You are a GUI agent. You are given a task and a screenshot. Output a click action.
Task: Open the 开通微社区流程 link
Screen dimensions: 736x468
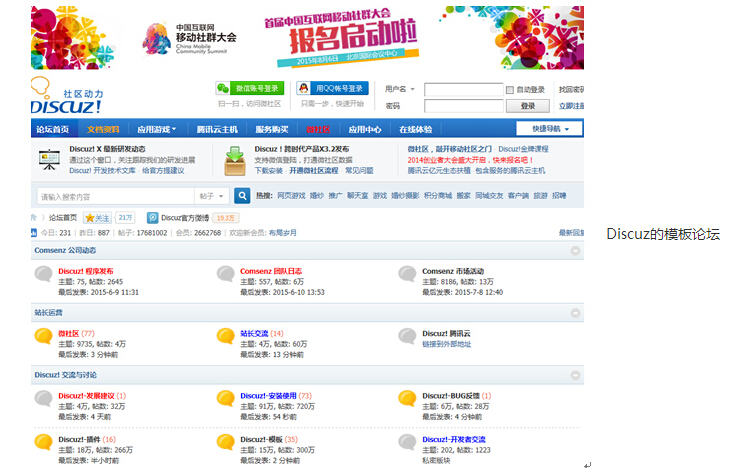point(314,170)
